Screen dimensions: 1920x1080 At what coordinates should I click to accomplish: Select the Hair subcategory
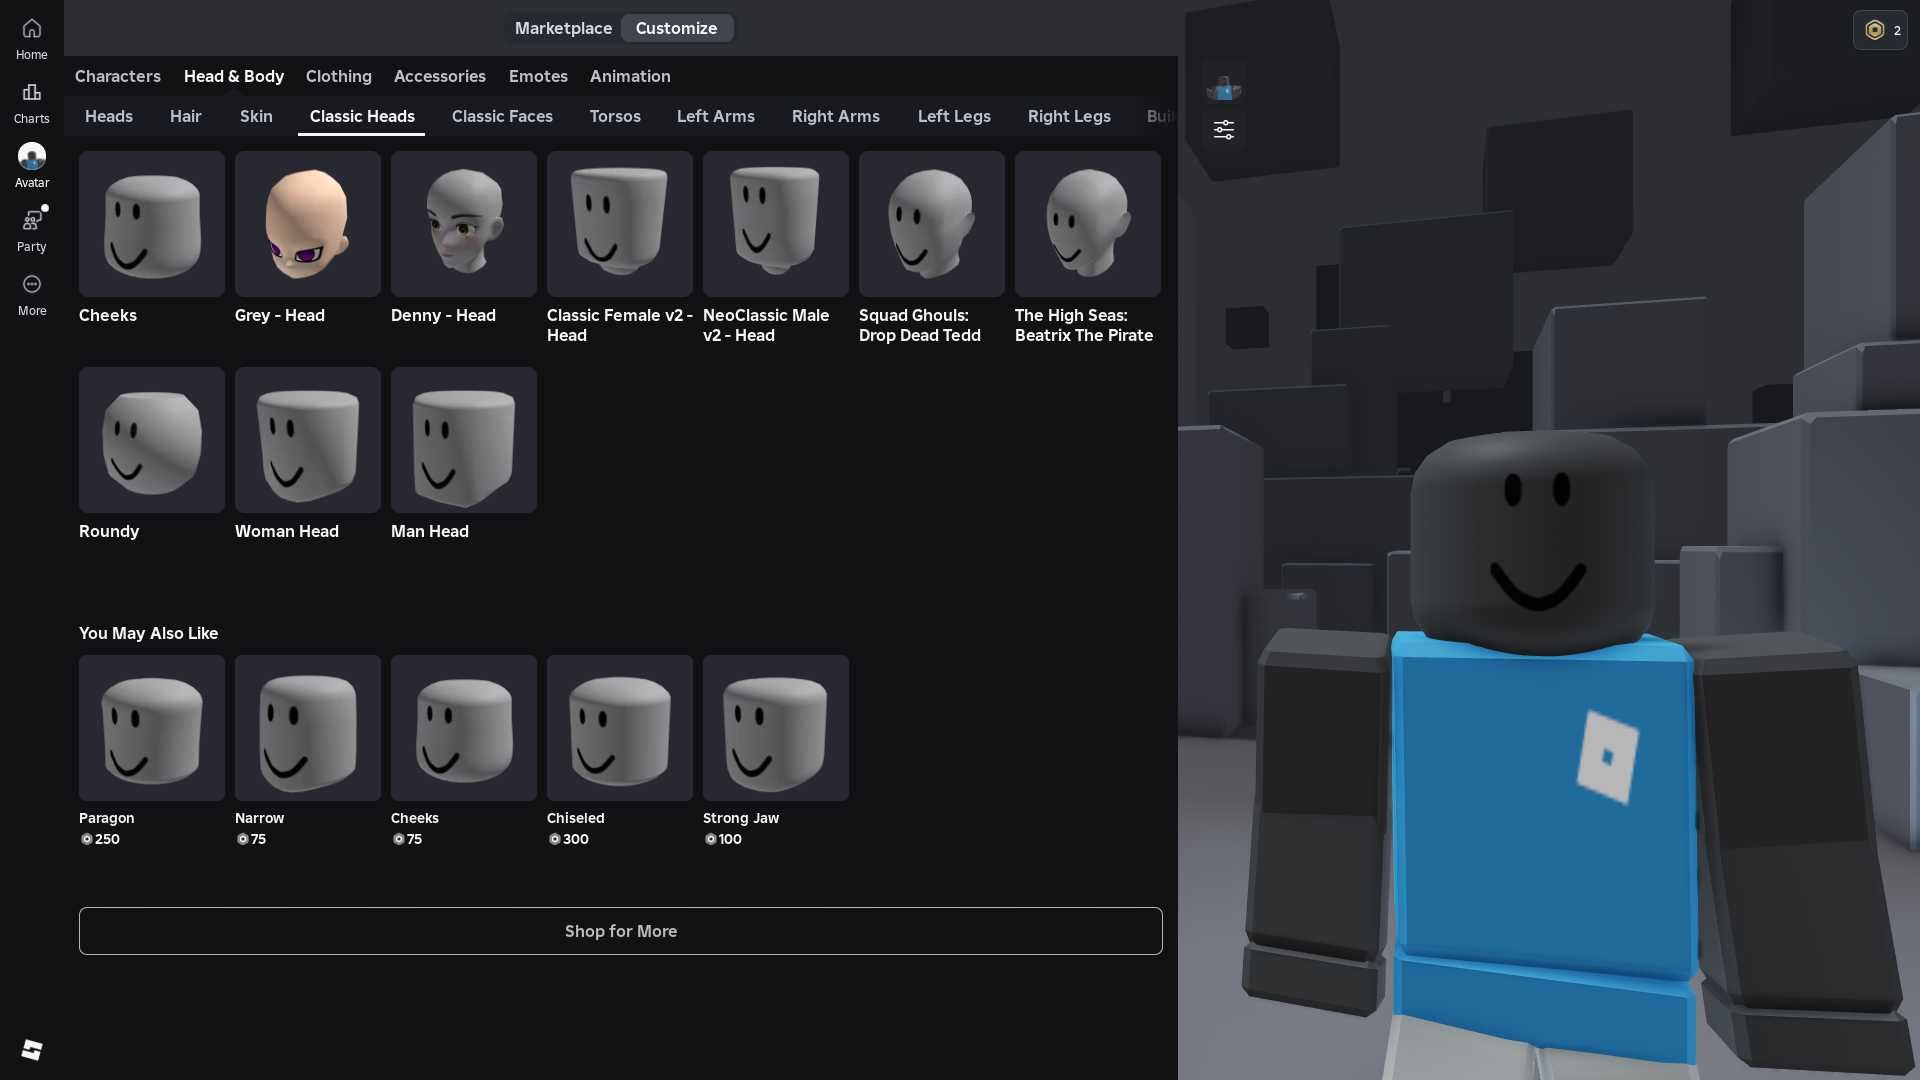click(x=186, y=116)
